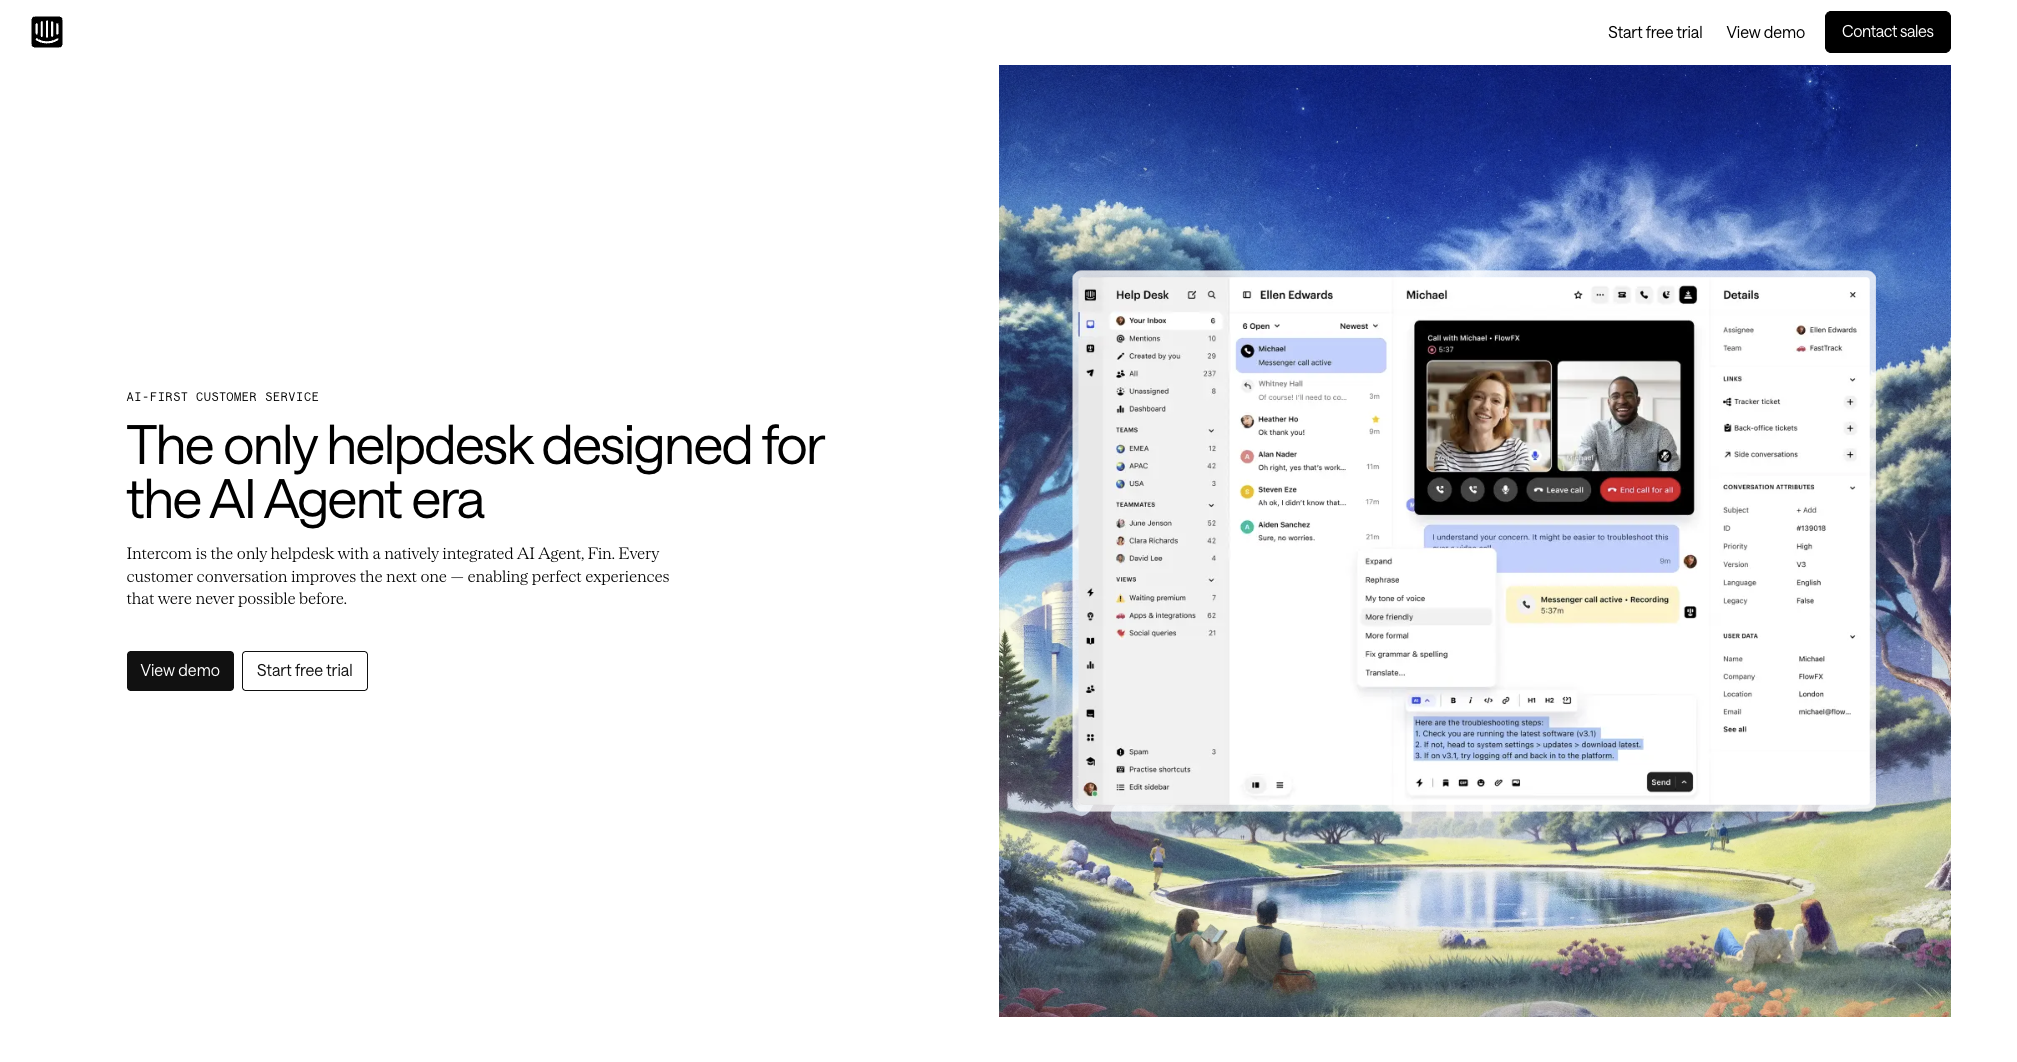Click the star icon in Michael's conversation header
This screenshot has height=1062, width=2017.
[1578, 295]
